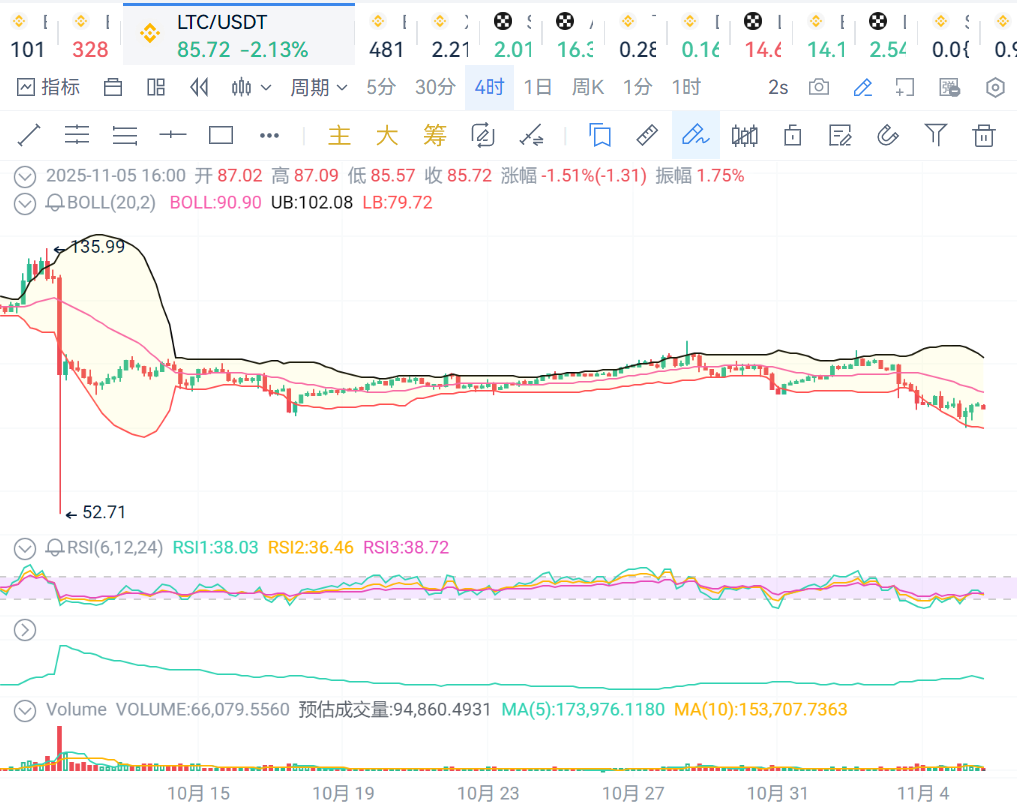
Task: Click the 主 main-force indicator button
Action: (340, 135)
